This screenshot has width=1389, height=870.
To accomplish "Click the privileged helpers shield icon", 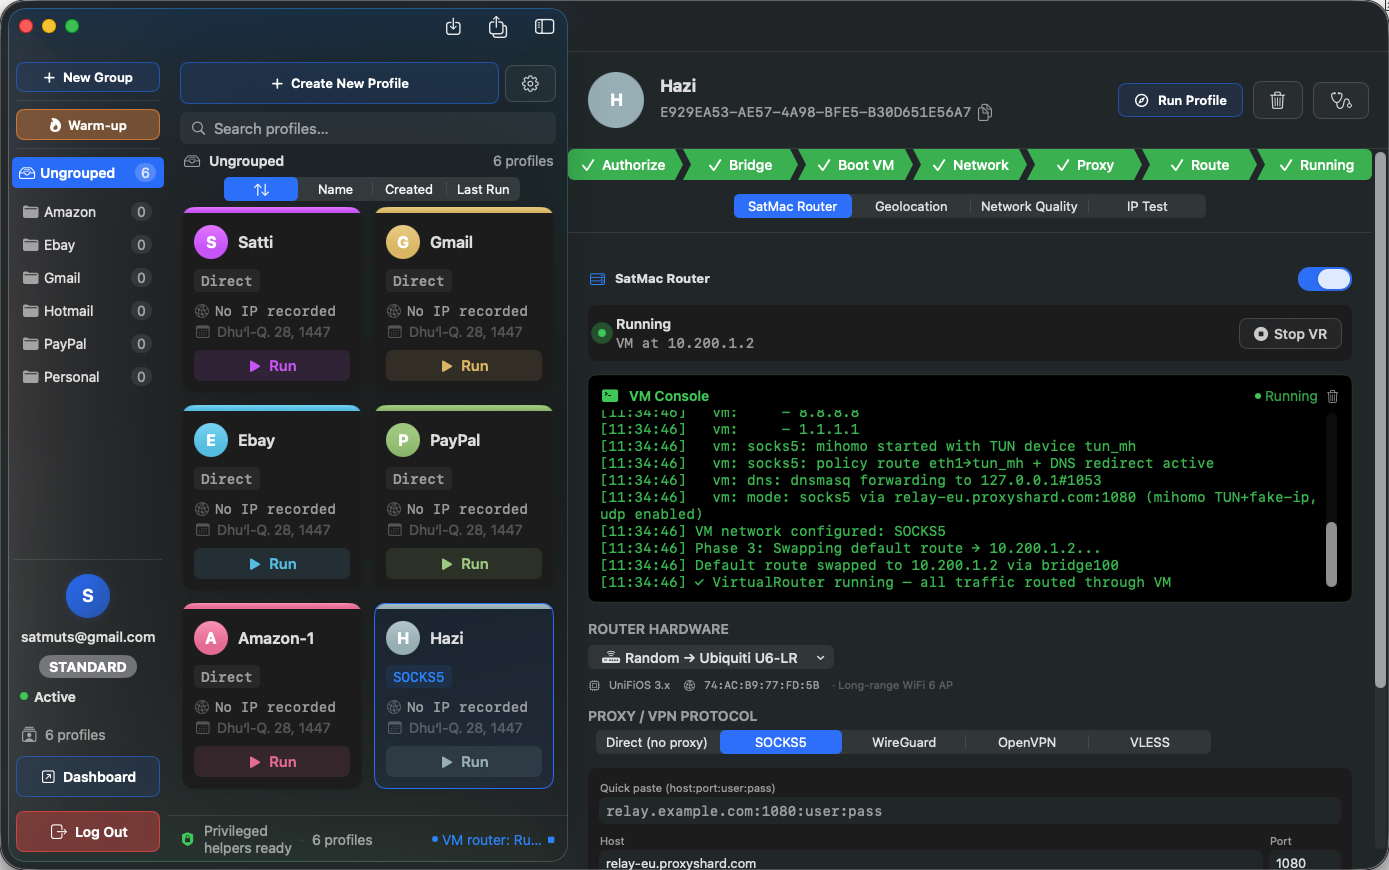I will click(x=187, y=839).
